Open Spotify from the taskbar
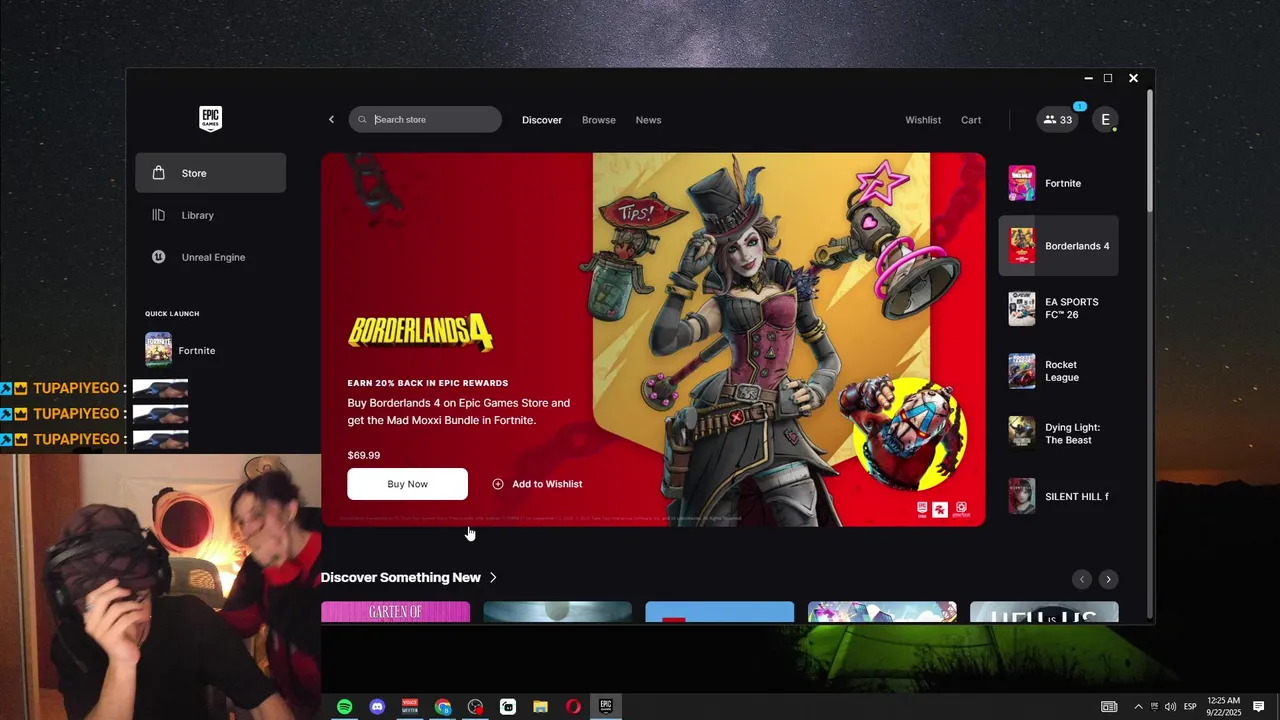1280x720 pixels. pyautogui.click(x=344, y=707)
